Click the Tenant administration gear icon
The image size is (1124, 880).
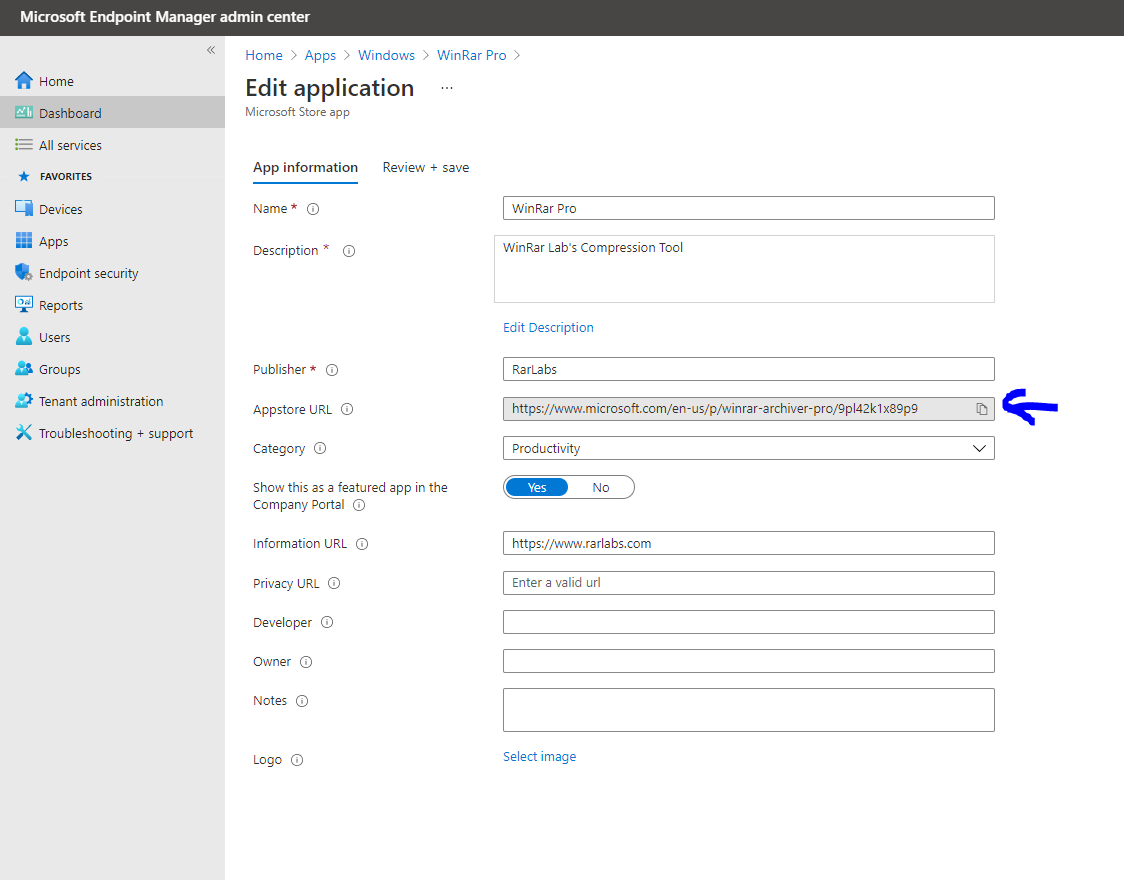[24, 401]
